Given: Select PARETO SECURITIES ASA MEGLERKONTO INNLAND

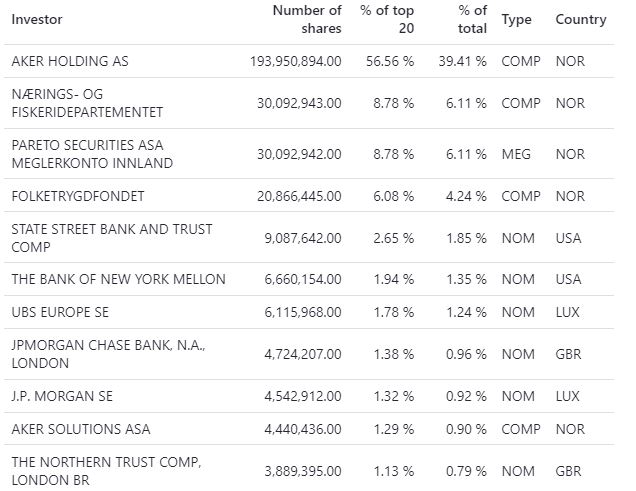Looking at the screenshot, I should point(92,154).
